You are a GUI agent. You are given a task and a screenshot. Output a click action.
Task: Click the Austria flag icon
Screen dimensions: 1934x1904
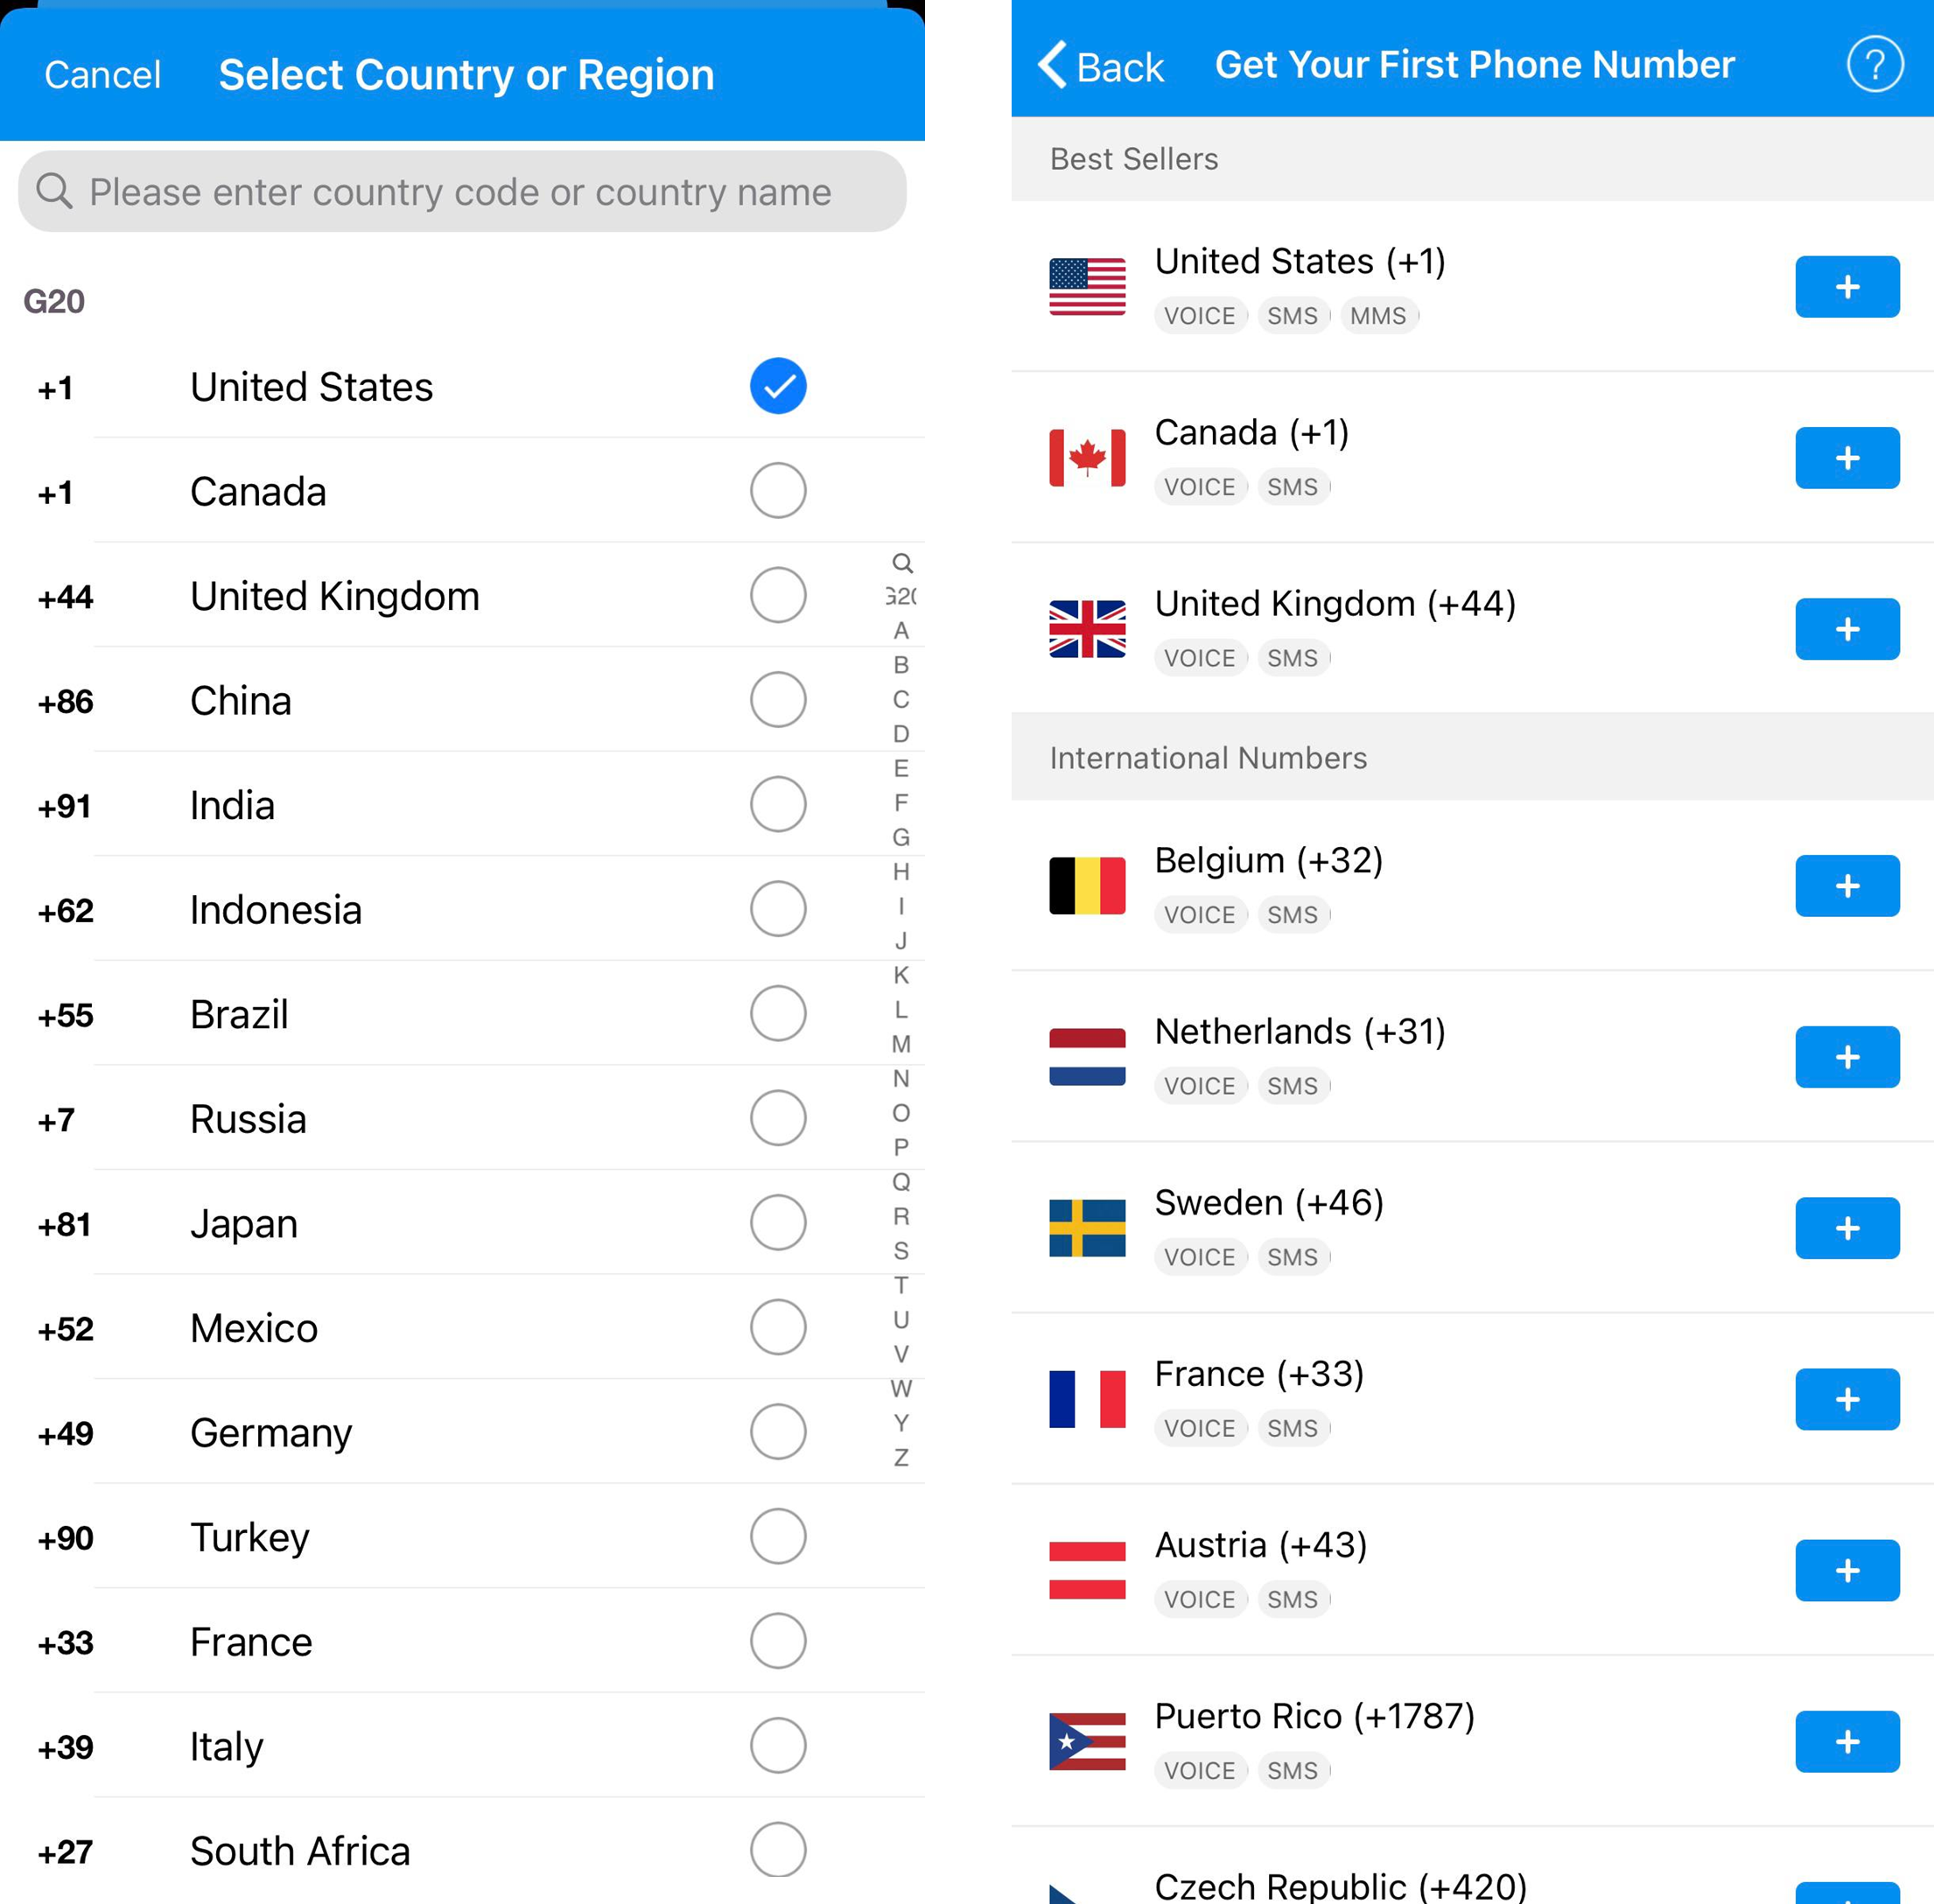pyautogui.click(x=1087, y=1571)
